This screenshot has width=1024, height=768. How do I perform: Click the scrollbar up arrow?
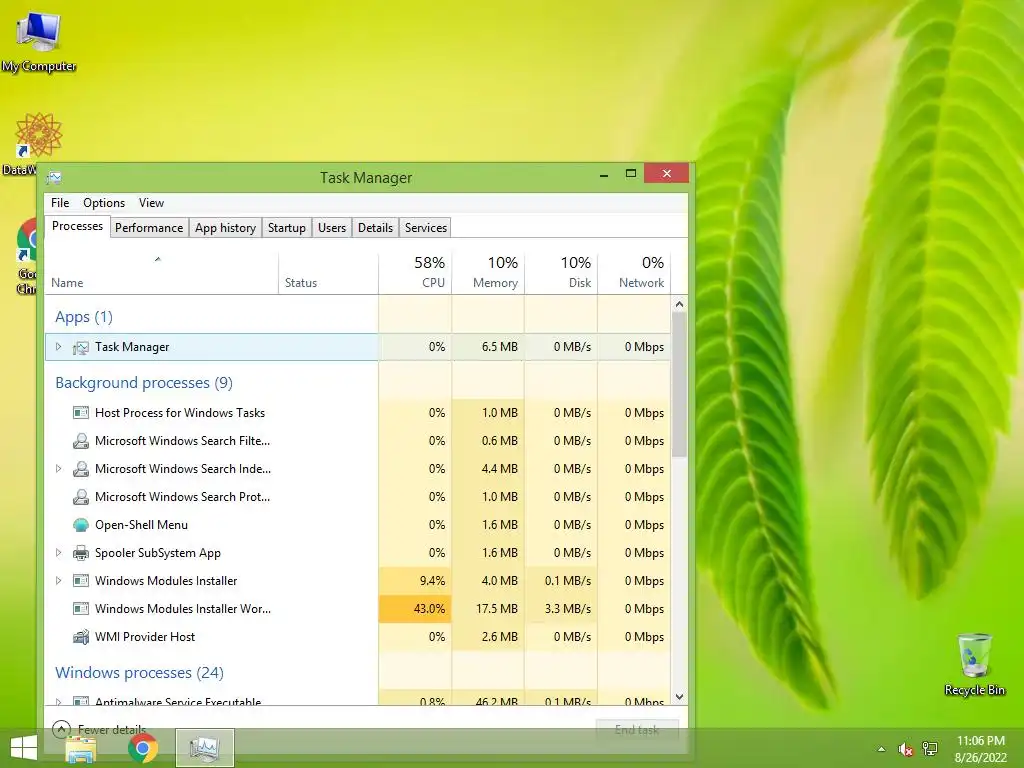(679, 304)
